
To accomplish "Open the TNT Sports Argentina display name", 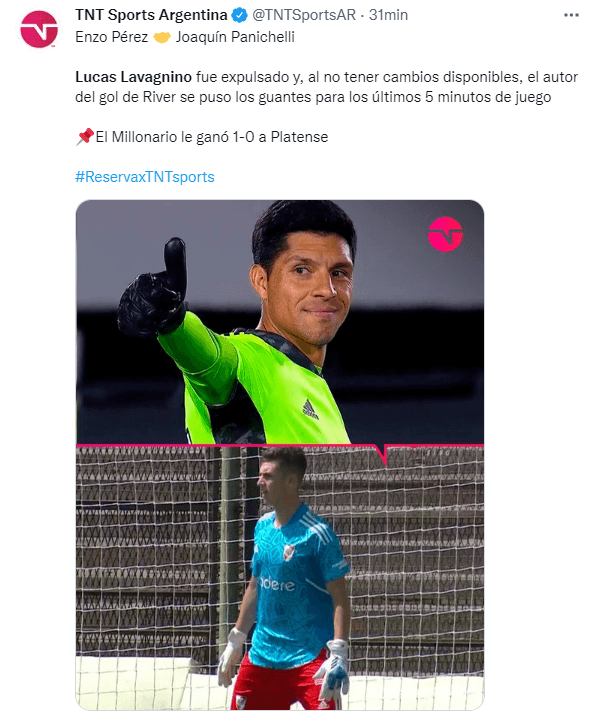I will point(151,15).
